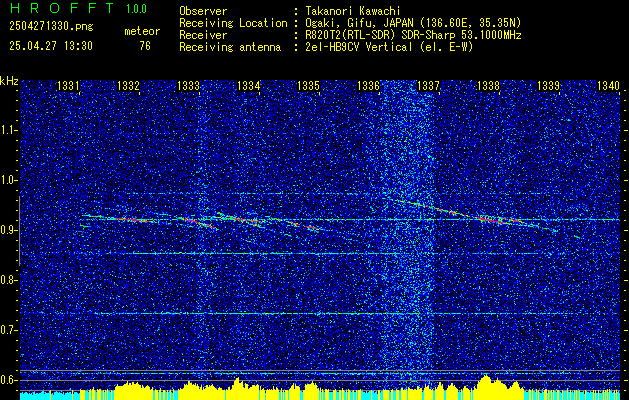Click the Receiver label

203,35
